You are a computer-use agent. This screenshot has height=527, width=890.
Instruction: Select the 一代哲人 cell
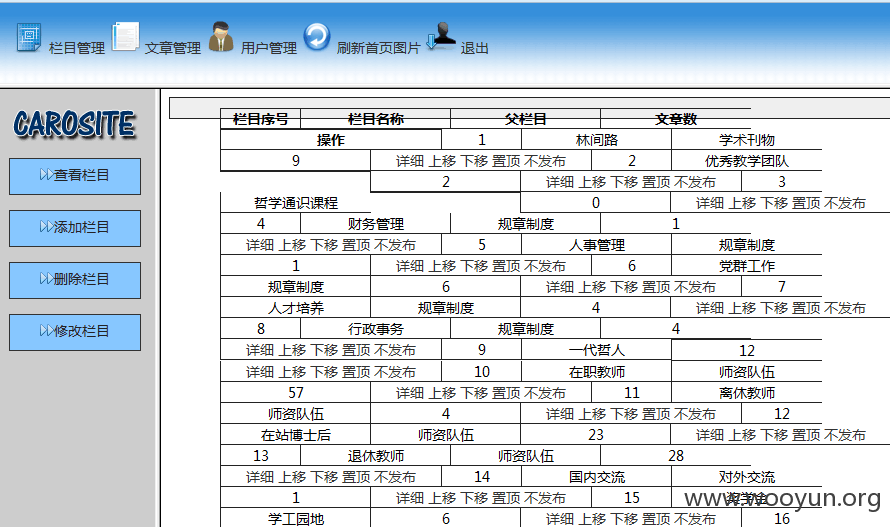(597, 350)
